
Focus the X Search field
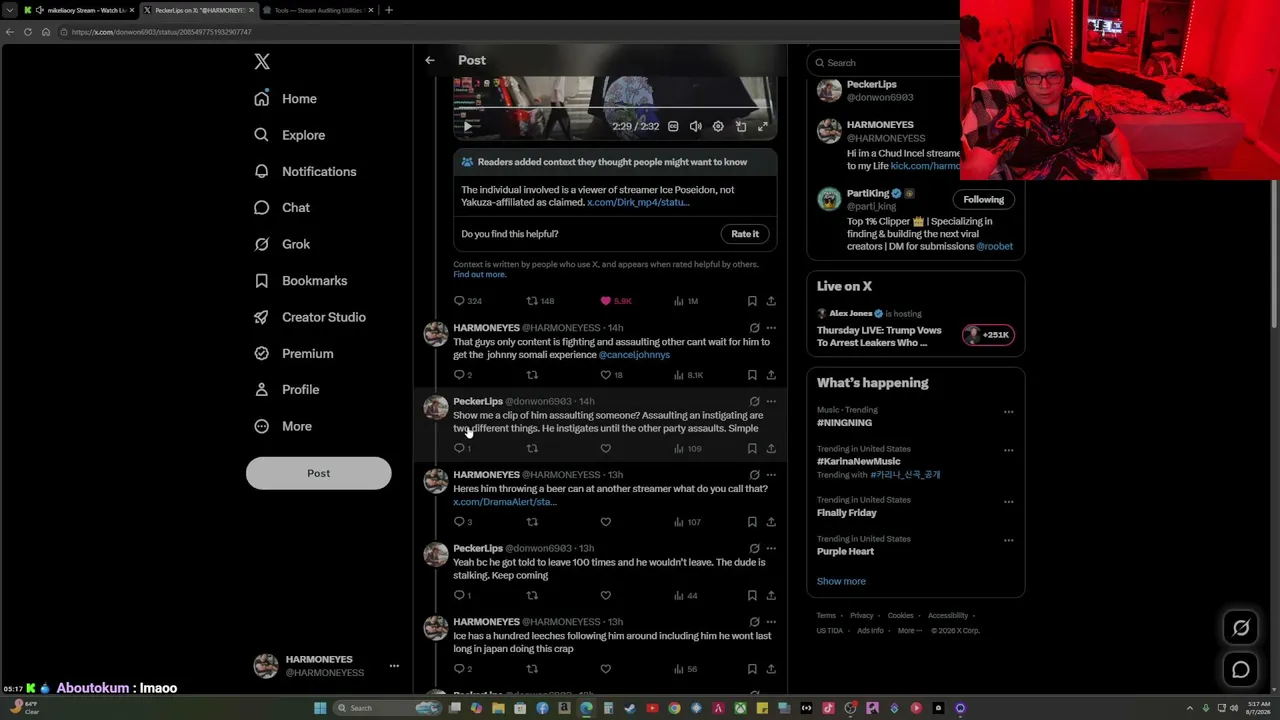pos(884,63)
